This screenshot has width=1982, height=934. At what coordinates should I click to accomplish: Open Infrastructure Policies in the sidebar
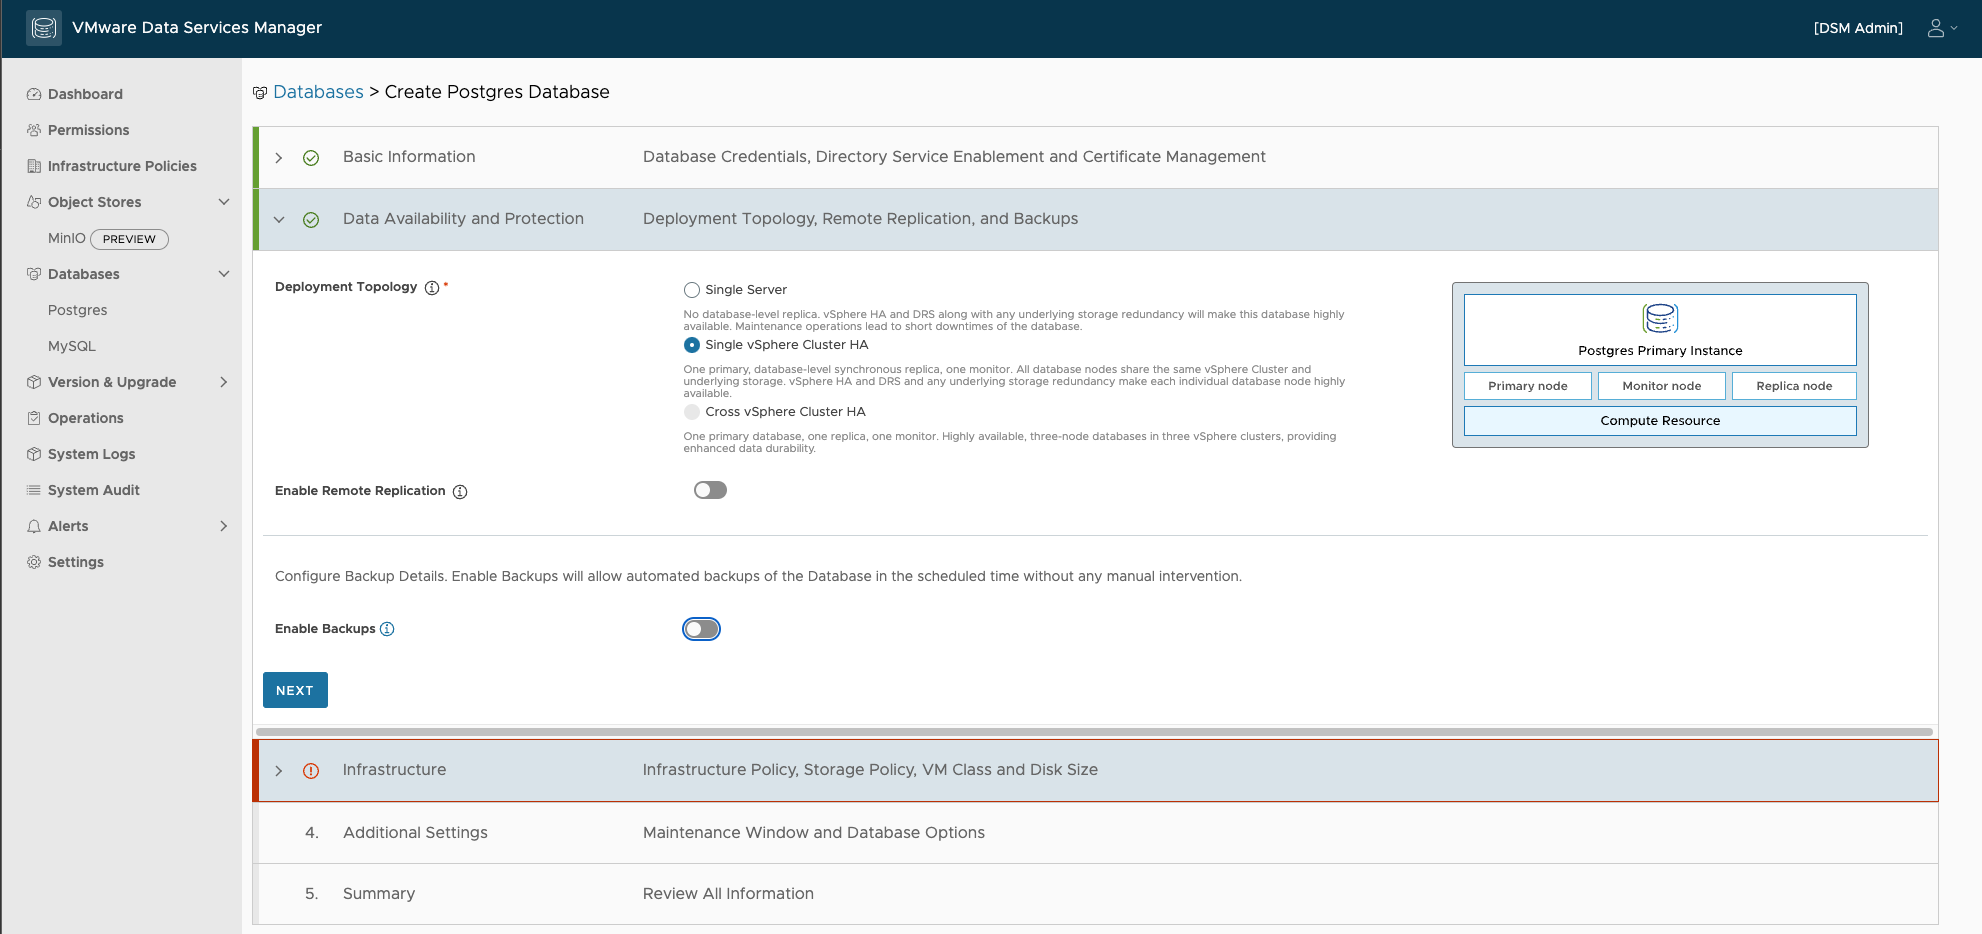(x=122, y=166)
